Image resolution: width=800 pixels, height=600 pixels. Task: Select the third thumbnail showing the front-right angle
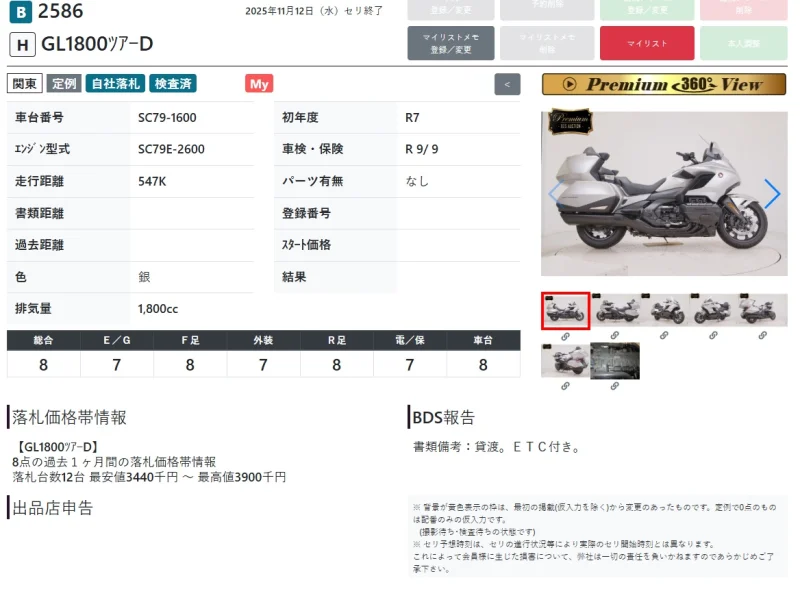click(664, 310)
